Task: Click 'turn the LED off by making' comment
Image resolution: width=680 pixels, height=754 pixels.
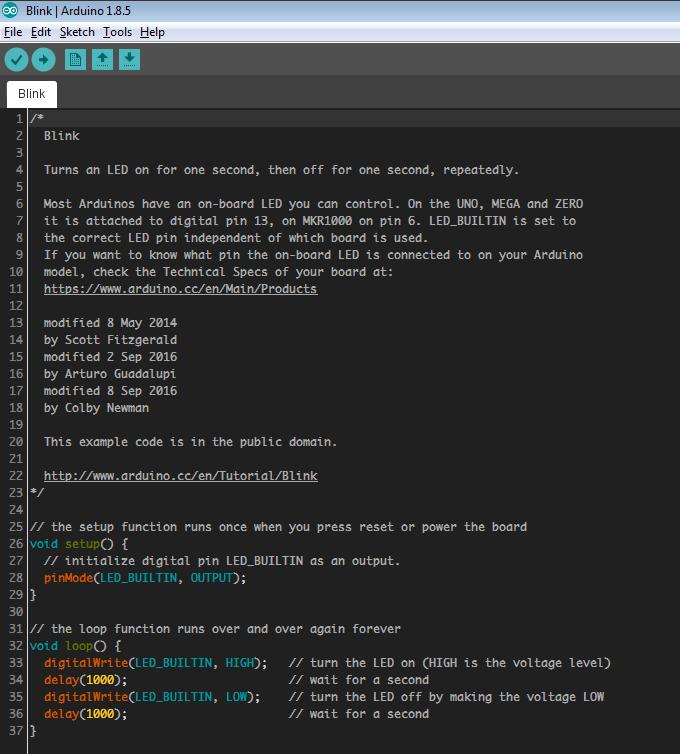Action: pyautogui.click(x=446, y=697)
